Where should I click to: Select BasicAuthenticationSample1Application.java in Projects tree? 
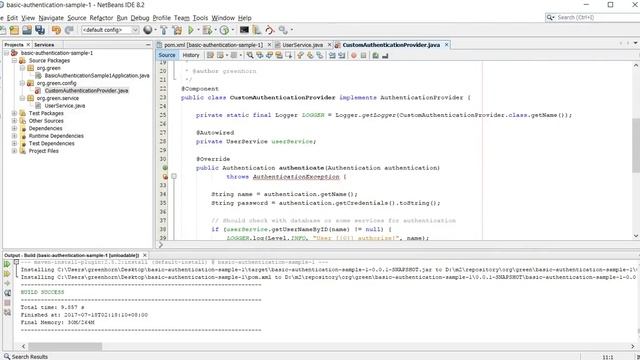click(97, 76)
